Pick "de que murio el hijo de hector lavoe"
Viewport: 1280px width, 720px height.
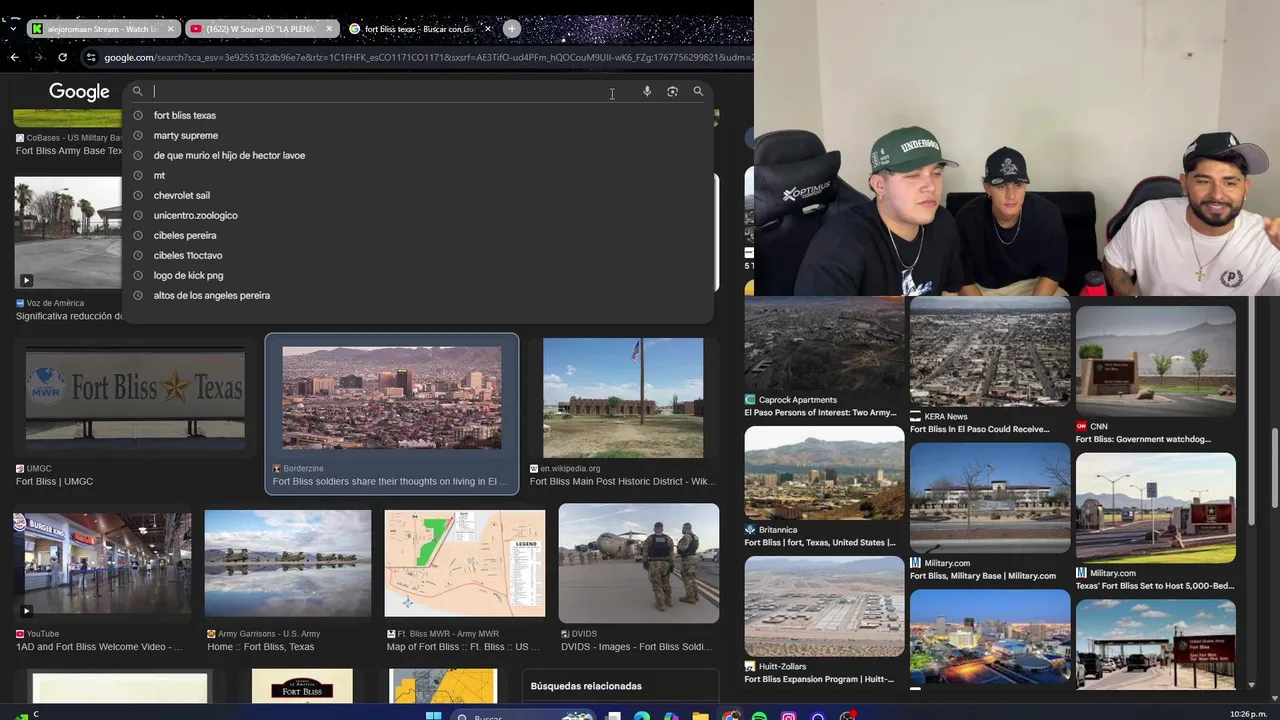pyautogui.click(x=229, y=155)
